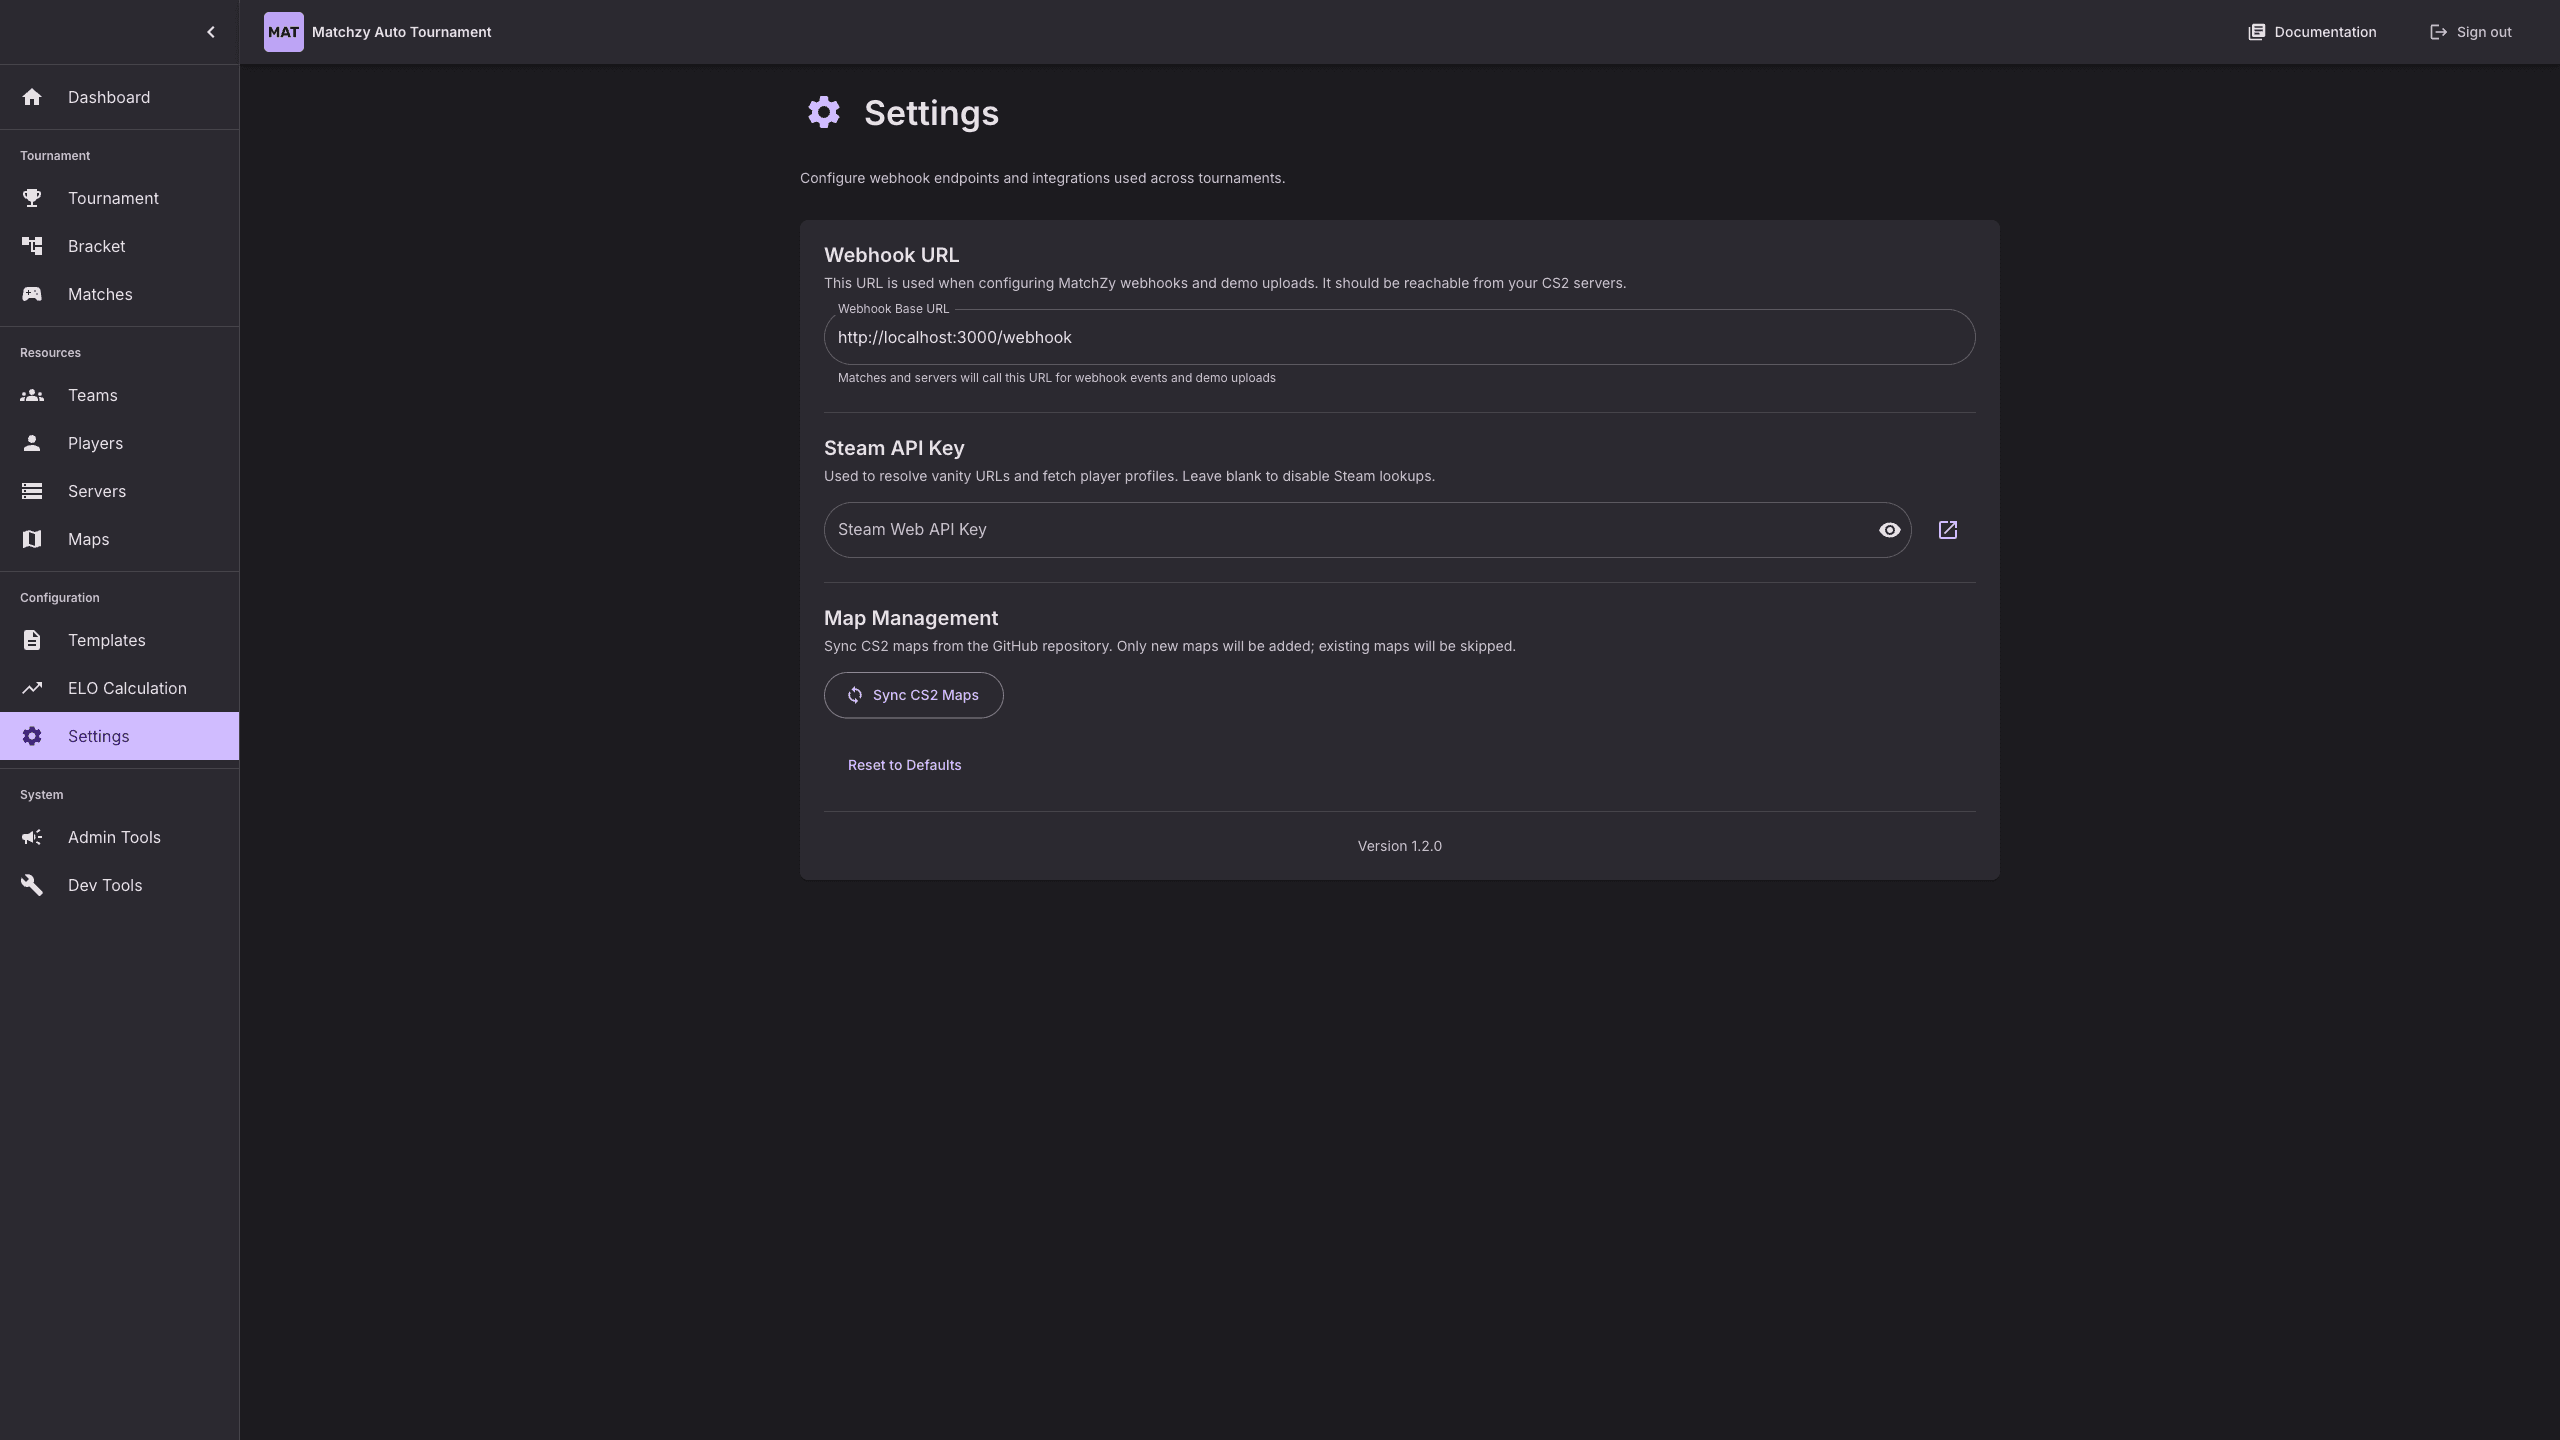Open the Steam API key external link icon
Screen dimensions: 2560x1440
coord(1947,530)
